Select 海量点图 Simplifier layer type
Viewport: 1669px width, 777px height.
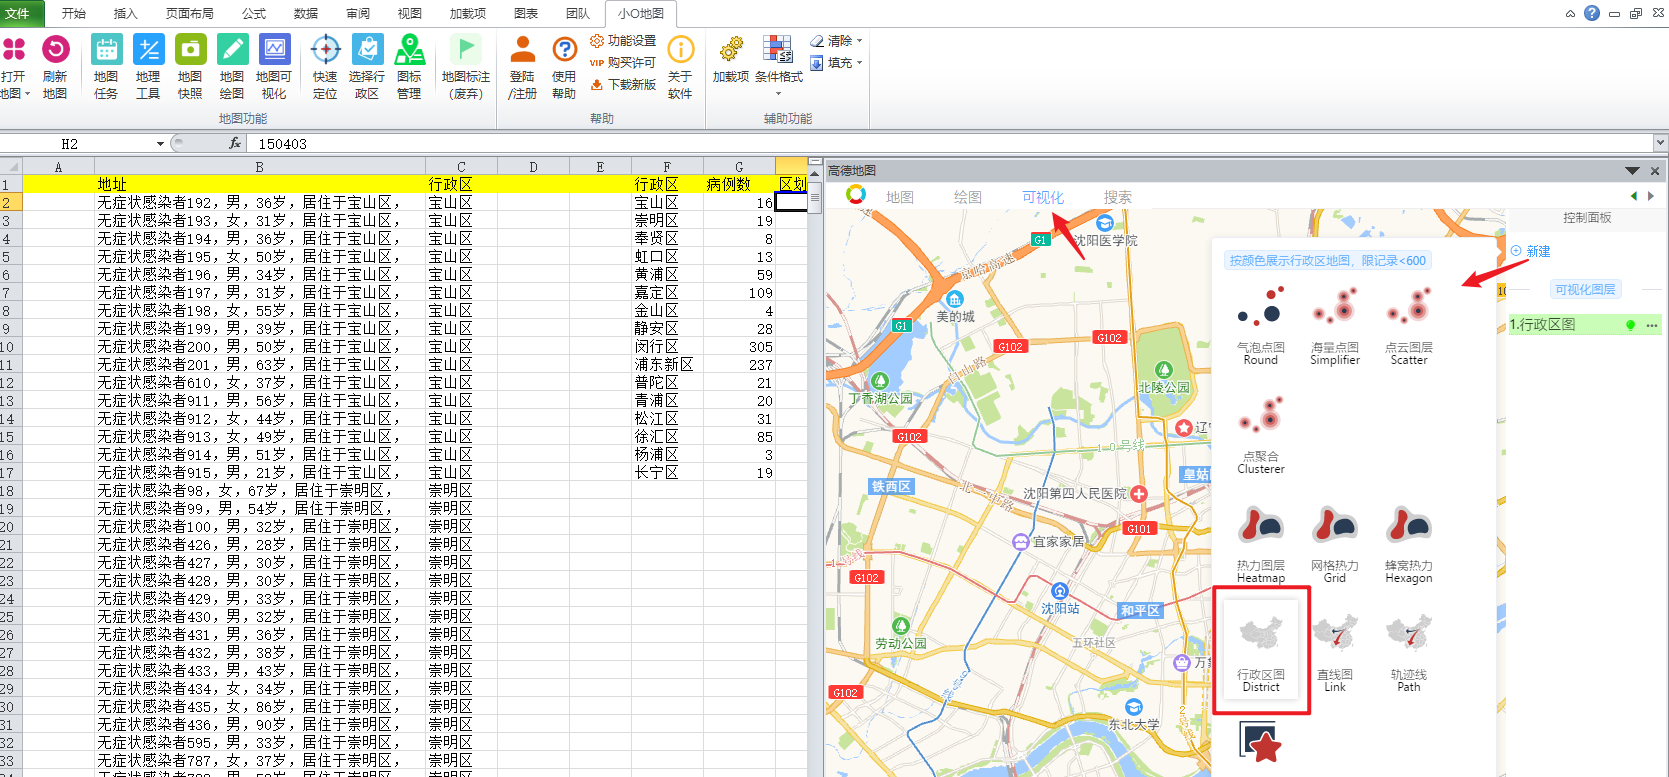coord(1335,325)
